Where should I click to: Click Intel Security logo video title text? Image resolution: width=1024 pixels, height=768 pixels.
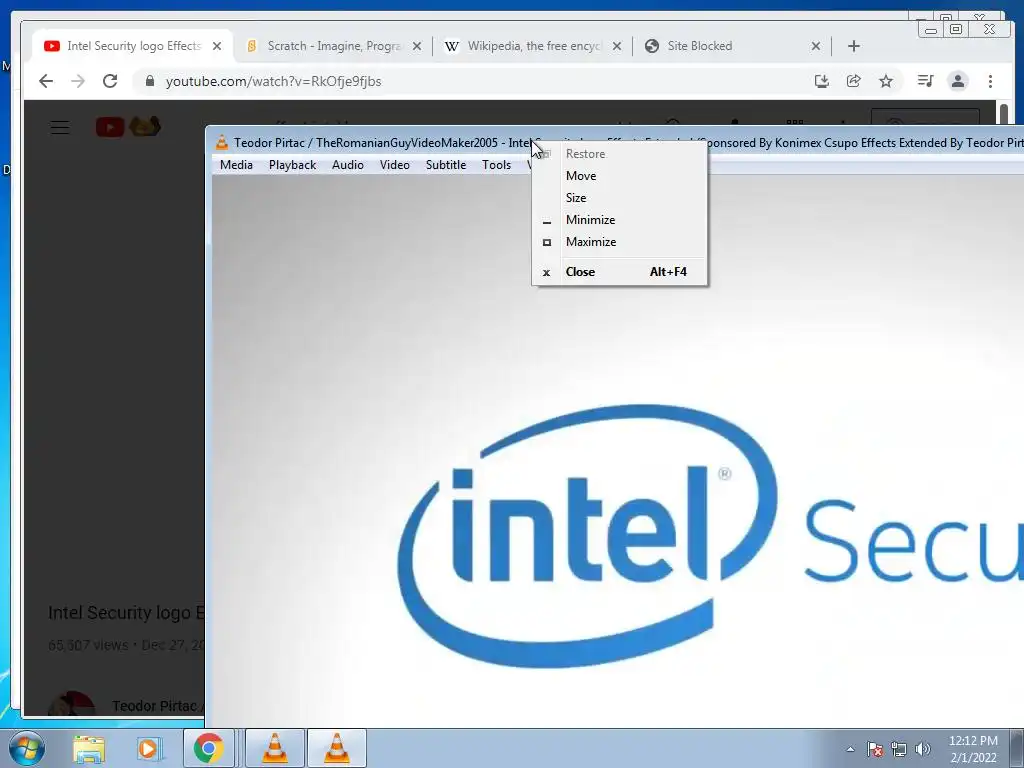coord(126,613)
